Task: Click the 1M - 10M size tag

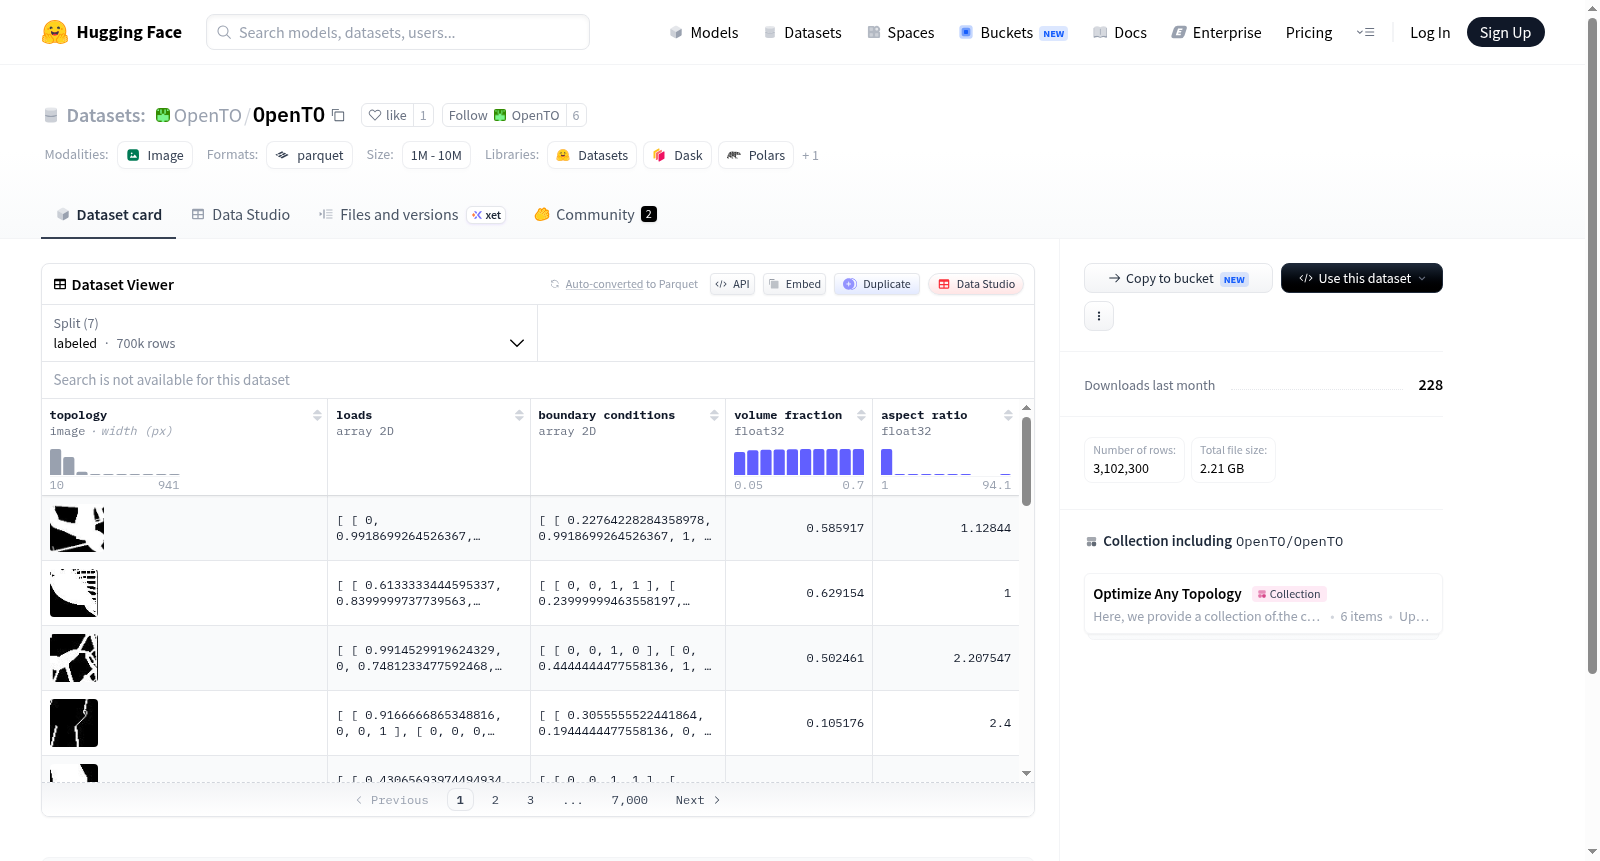Action: tap(436, 155)
